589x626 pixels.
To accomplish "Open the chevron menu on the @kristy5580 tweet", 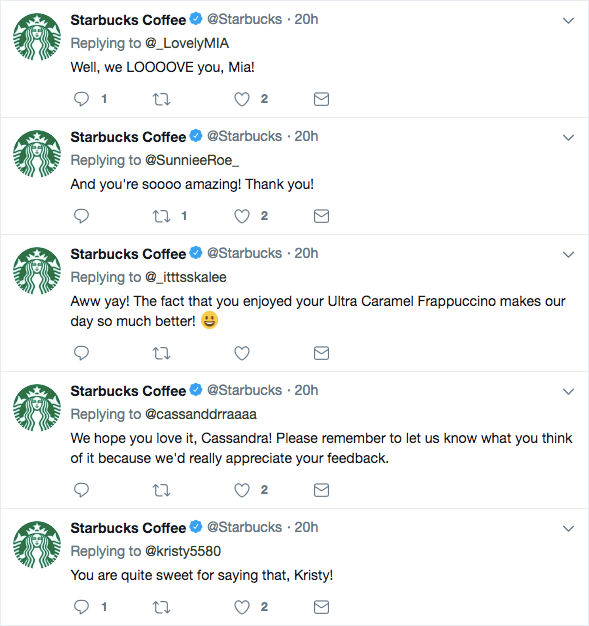I will (568, 529).
